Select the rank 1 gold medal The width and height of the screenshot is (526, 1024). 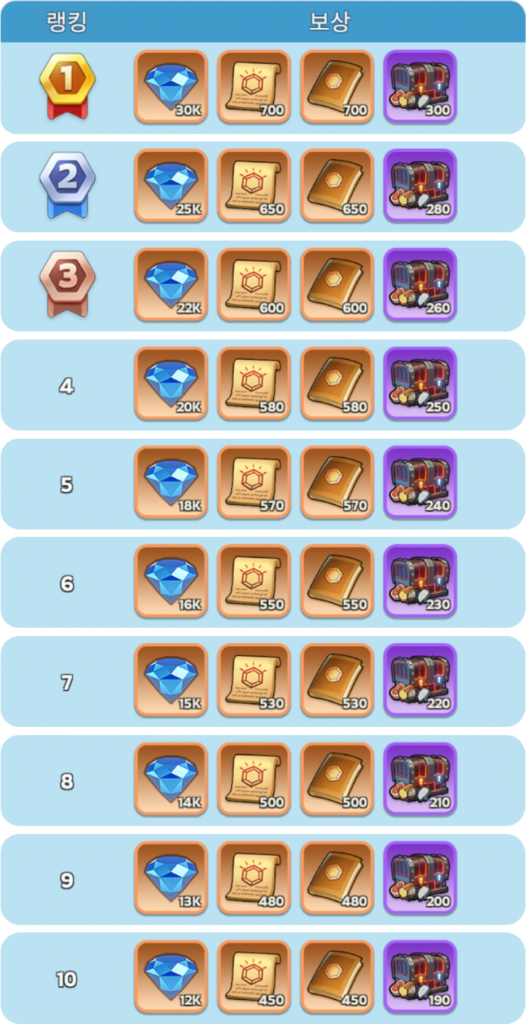coord(67,86)
